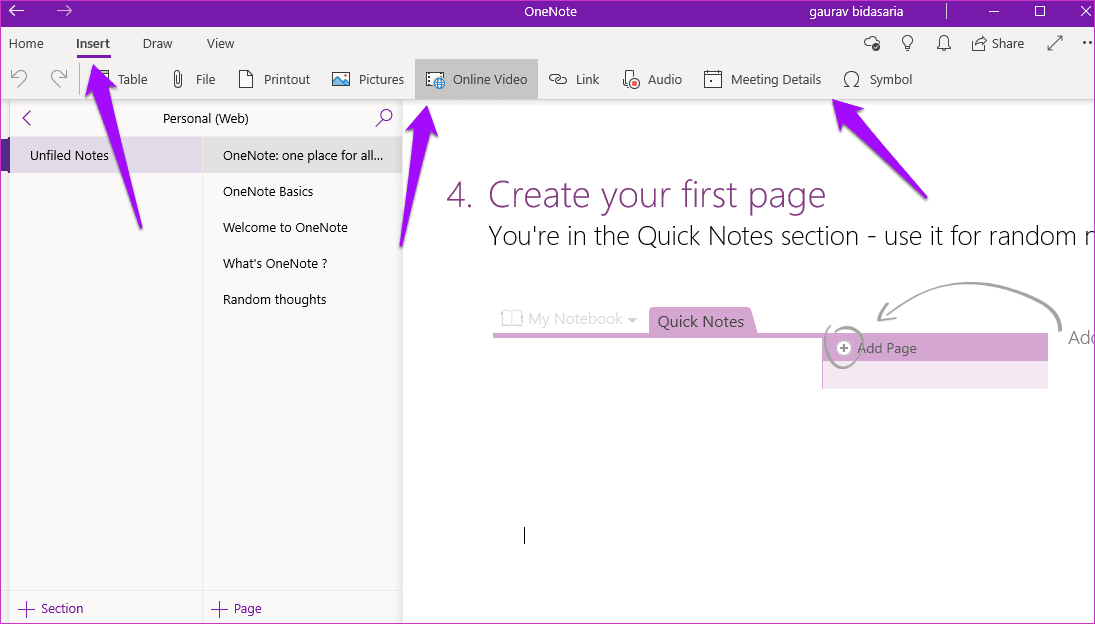Click the lightbulb Tell Me icon
The width and height of the screenshot is (1095, 624).
tap(907, 43)
